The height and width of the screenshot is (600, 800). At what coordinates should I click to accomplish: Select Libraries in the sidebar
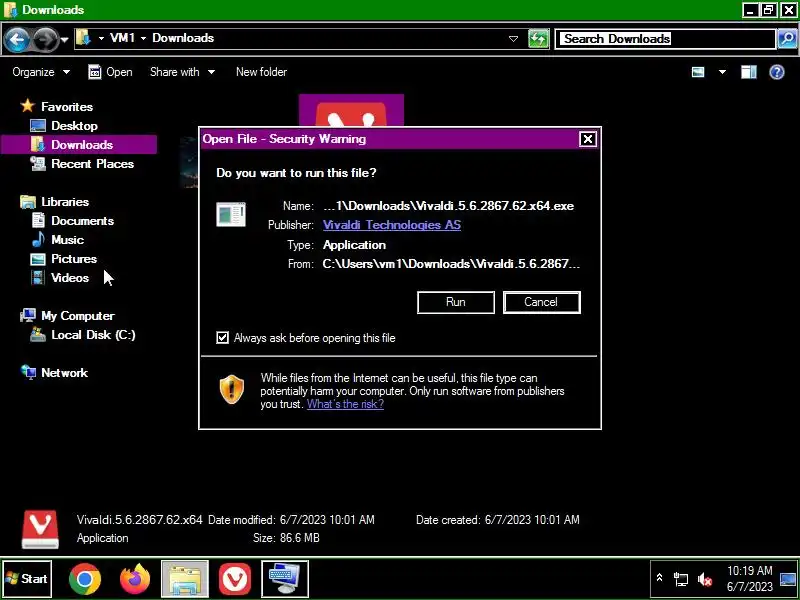click(65, 202)
